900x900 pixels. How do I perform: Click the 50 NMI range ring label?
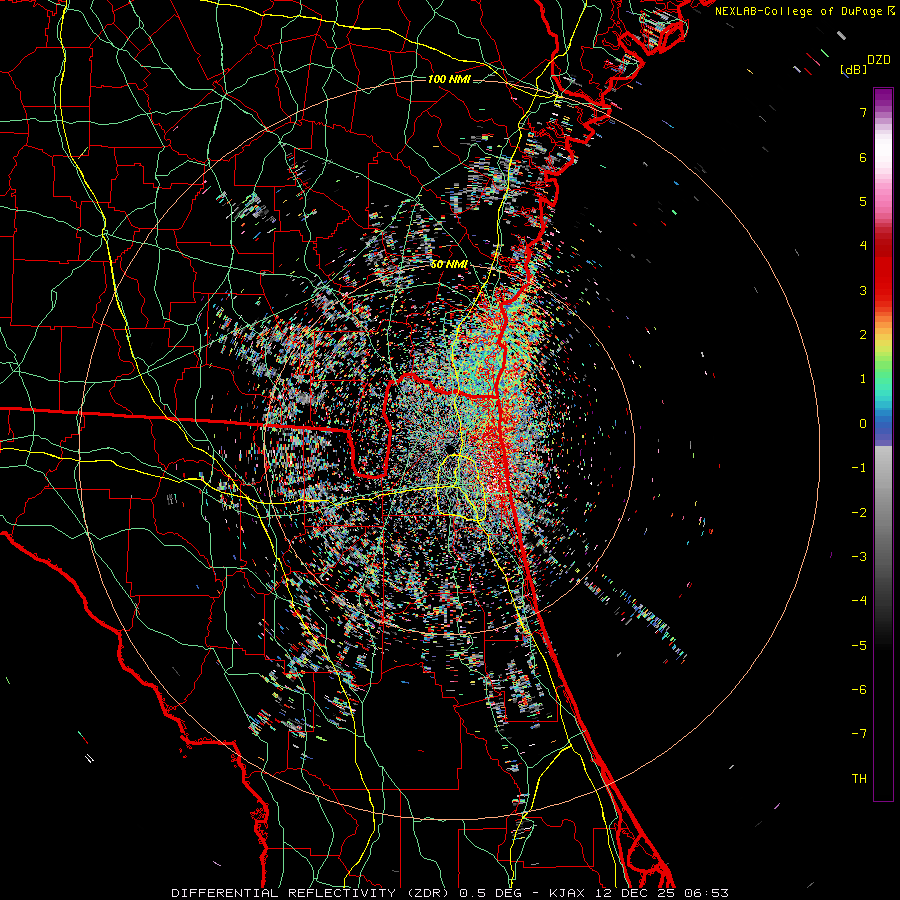tap(449, 265)
